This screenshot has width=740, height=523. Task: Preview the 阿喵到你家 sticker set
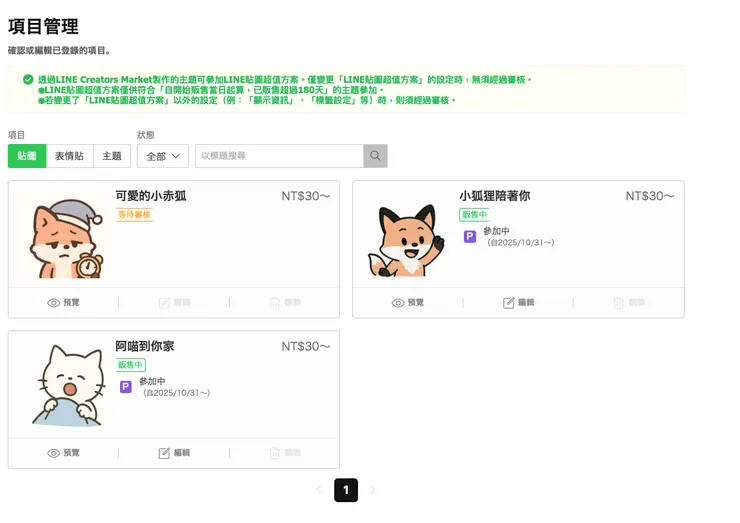tap(63, 453)
